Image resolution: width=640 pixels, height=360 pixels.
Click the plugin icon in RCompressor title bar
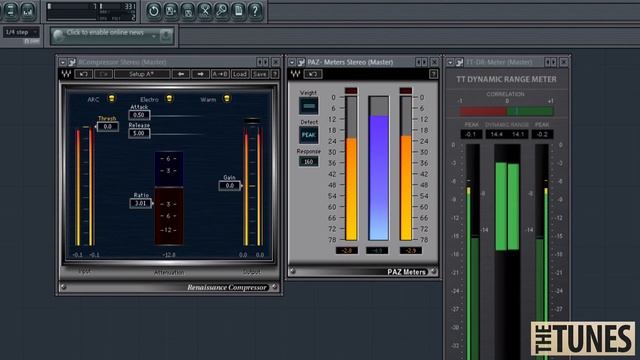[72, 62]
